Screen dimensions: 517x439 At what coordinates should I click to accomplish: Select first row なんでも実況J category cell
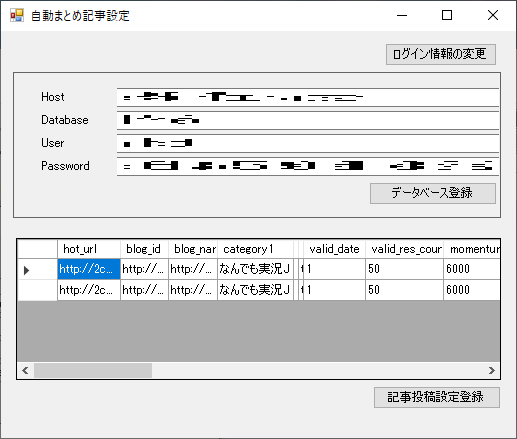click(255, 269)
